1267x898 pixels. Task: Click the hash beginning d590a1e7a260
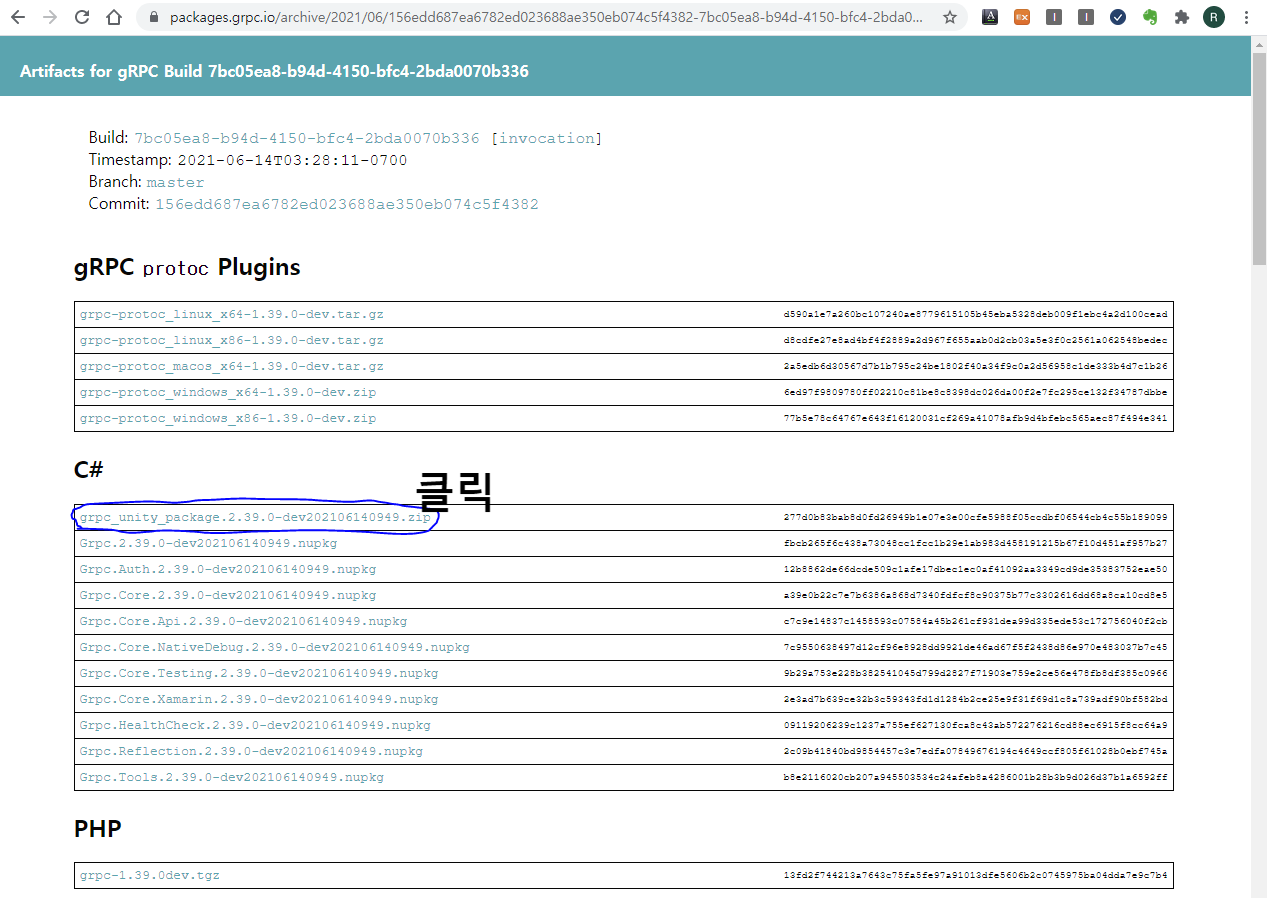click(975, 314)
